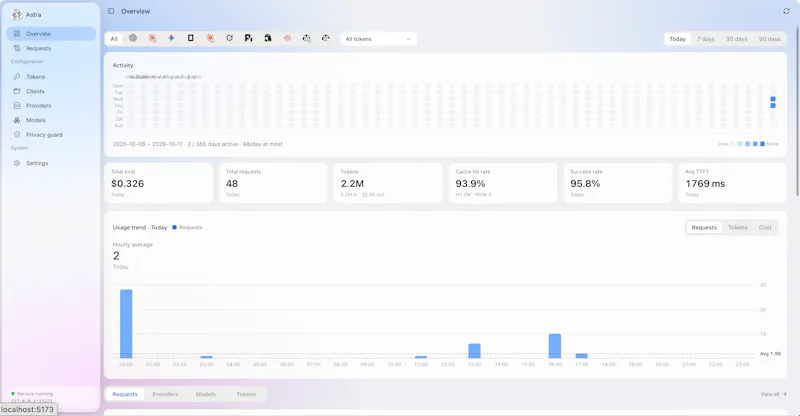Screen dimensions: 800x416
Task: Open the Settings page
Action: coord(51,163)
